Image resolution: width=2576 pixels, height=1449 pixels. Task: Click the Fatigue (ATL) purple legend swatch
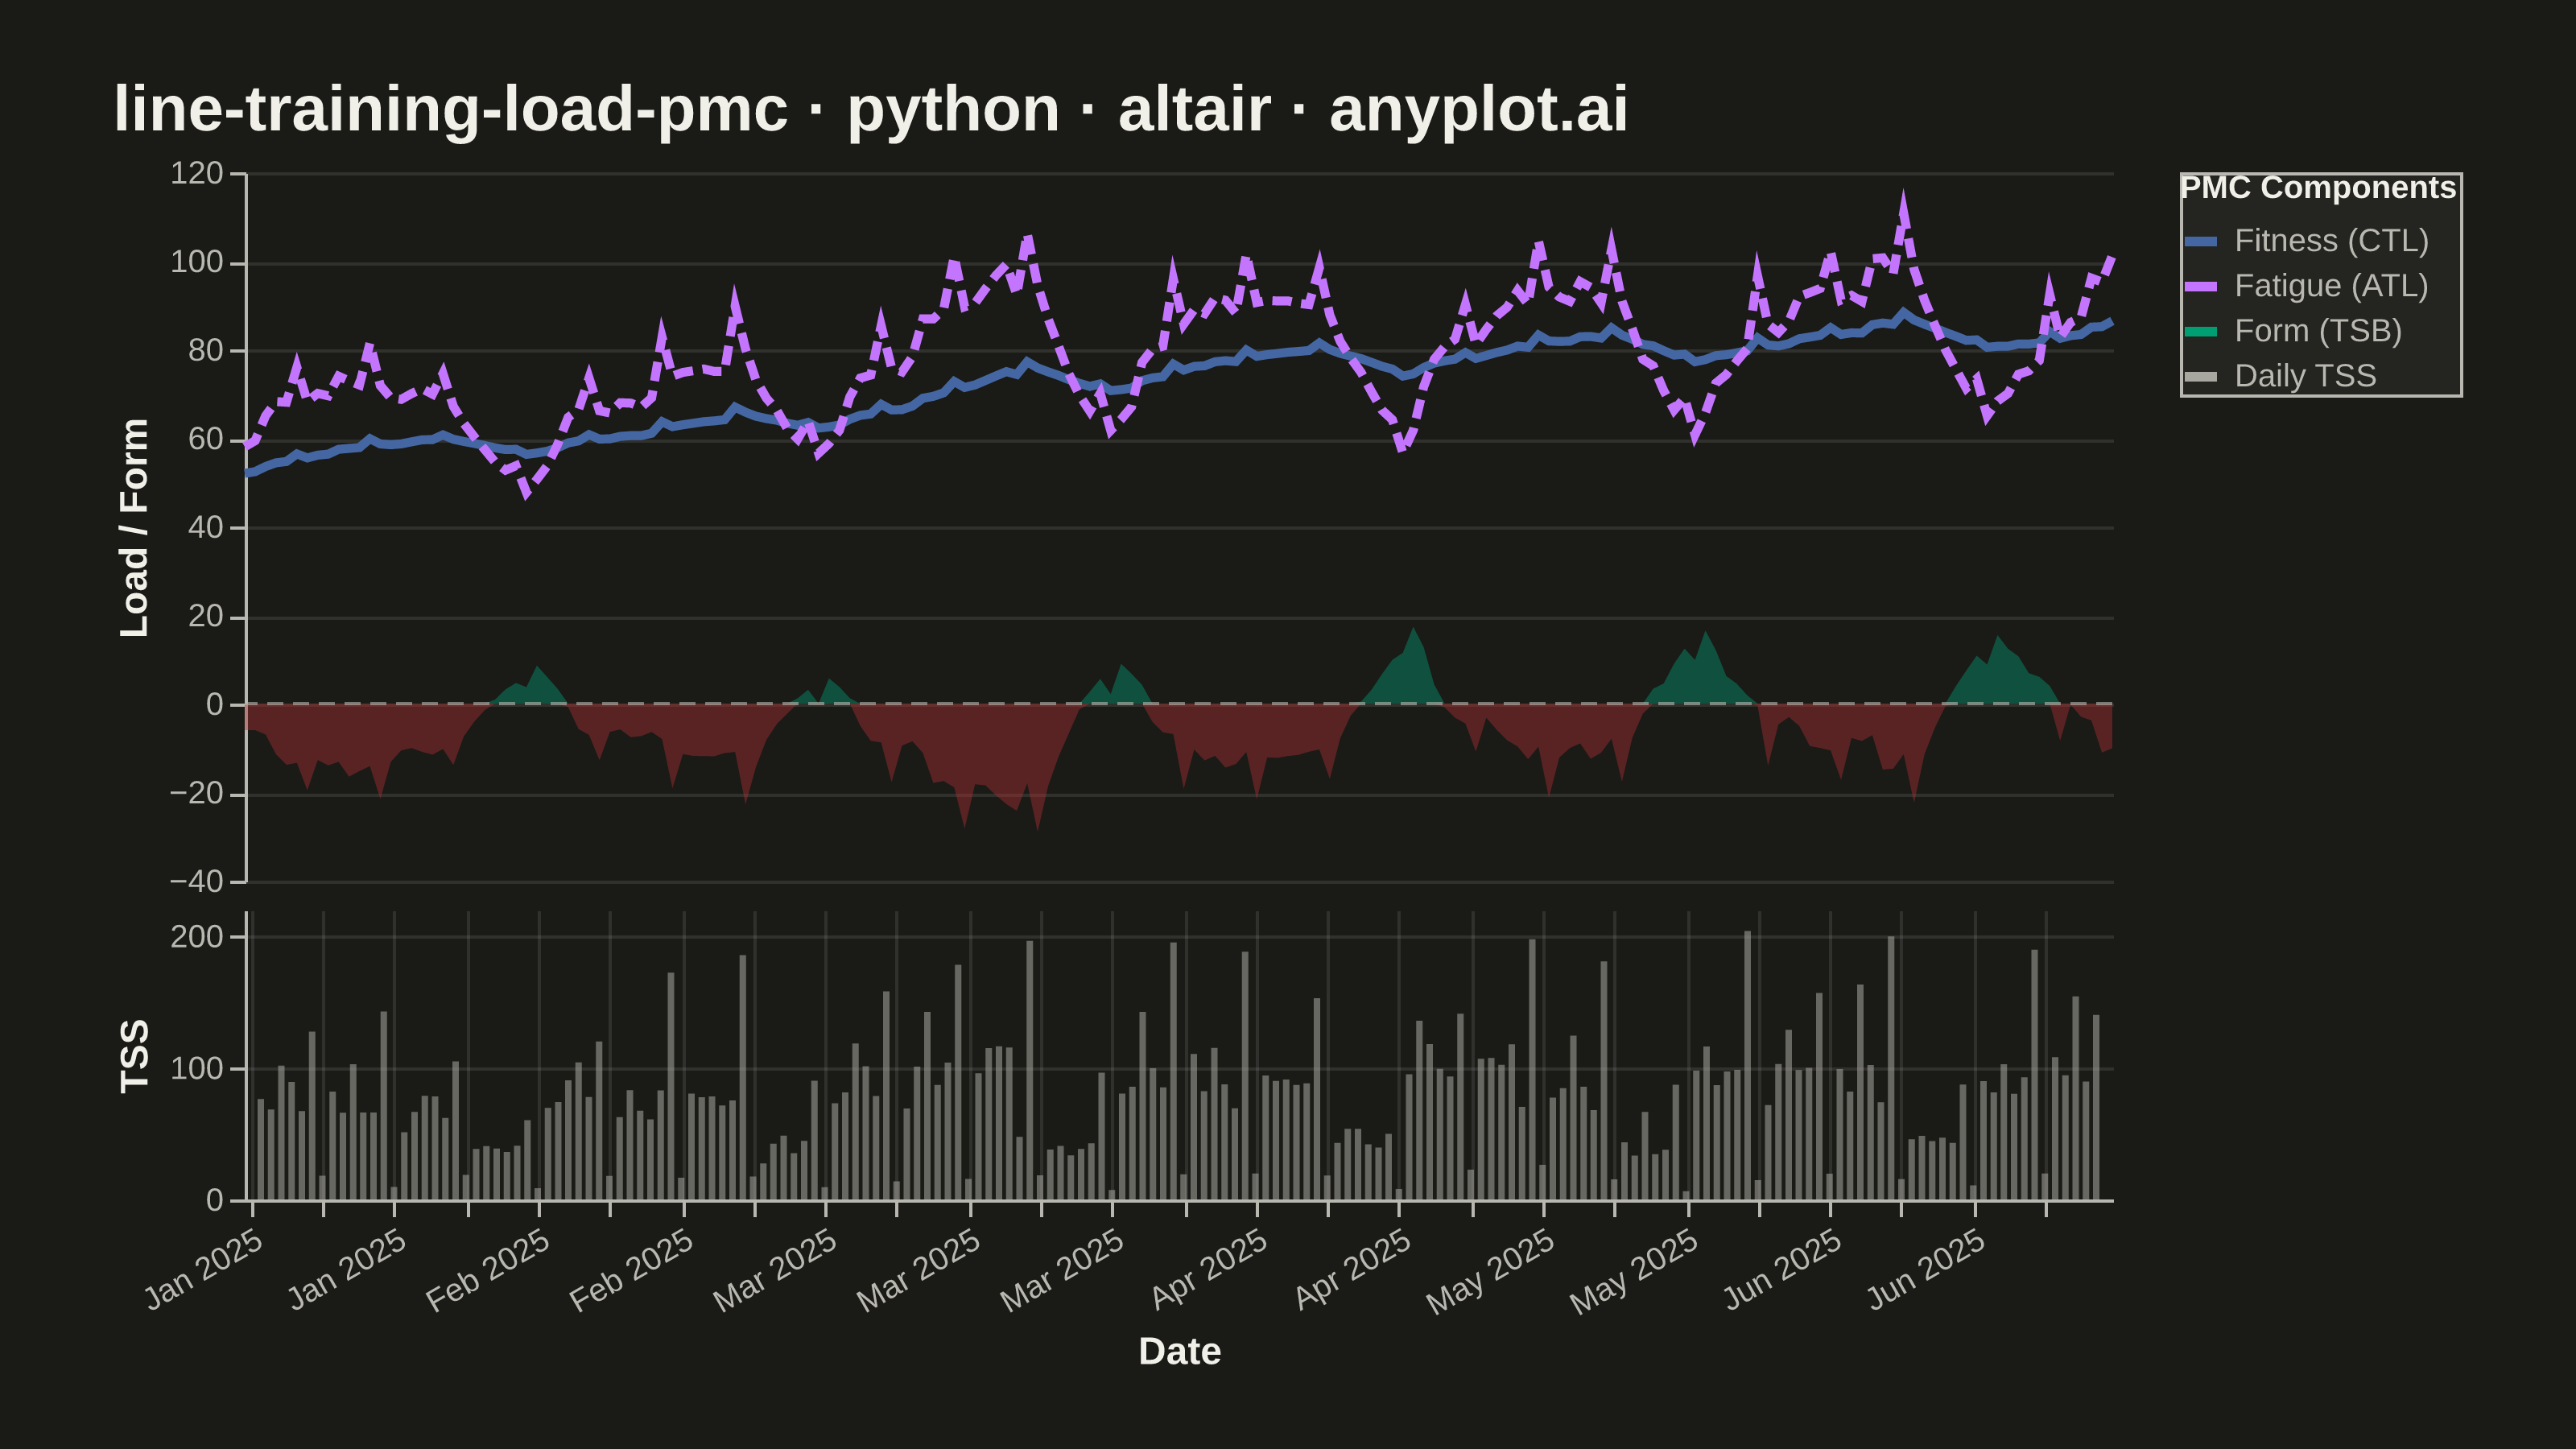(2201, 286)
